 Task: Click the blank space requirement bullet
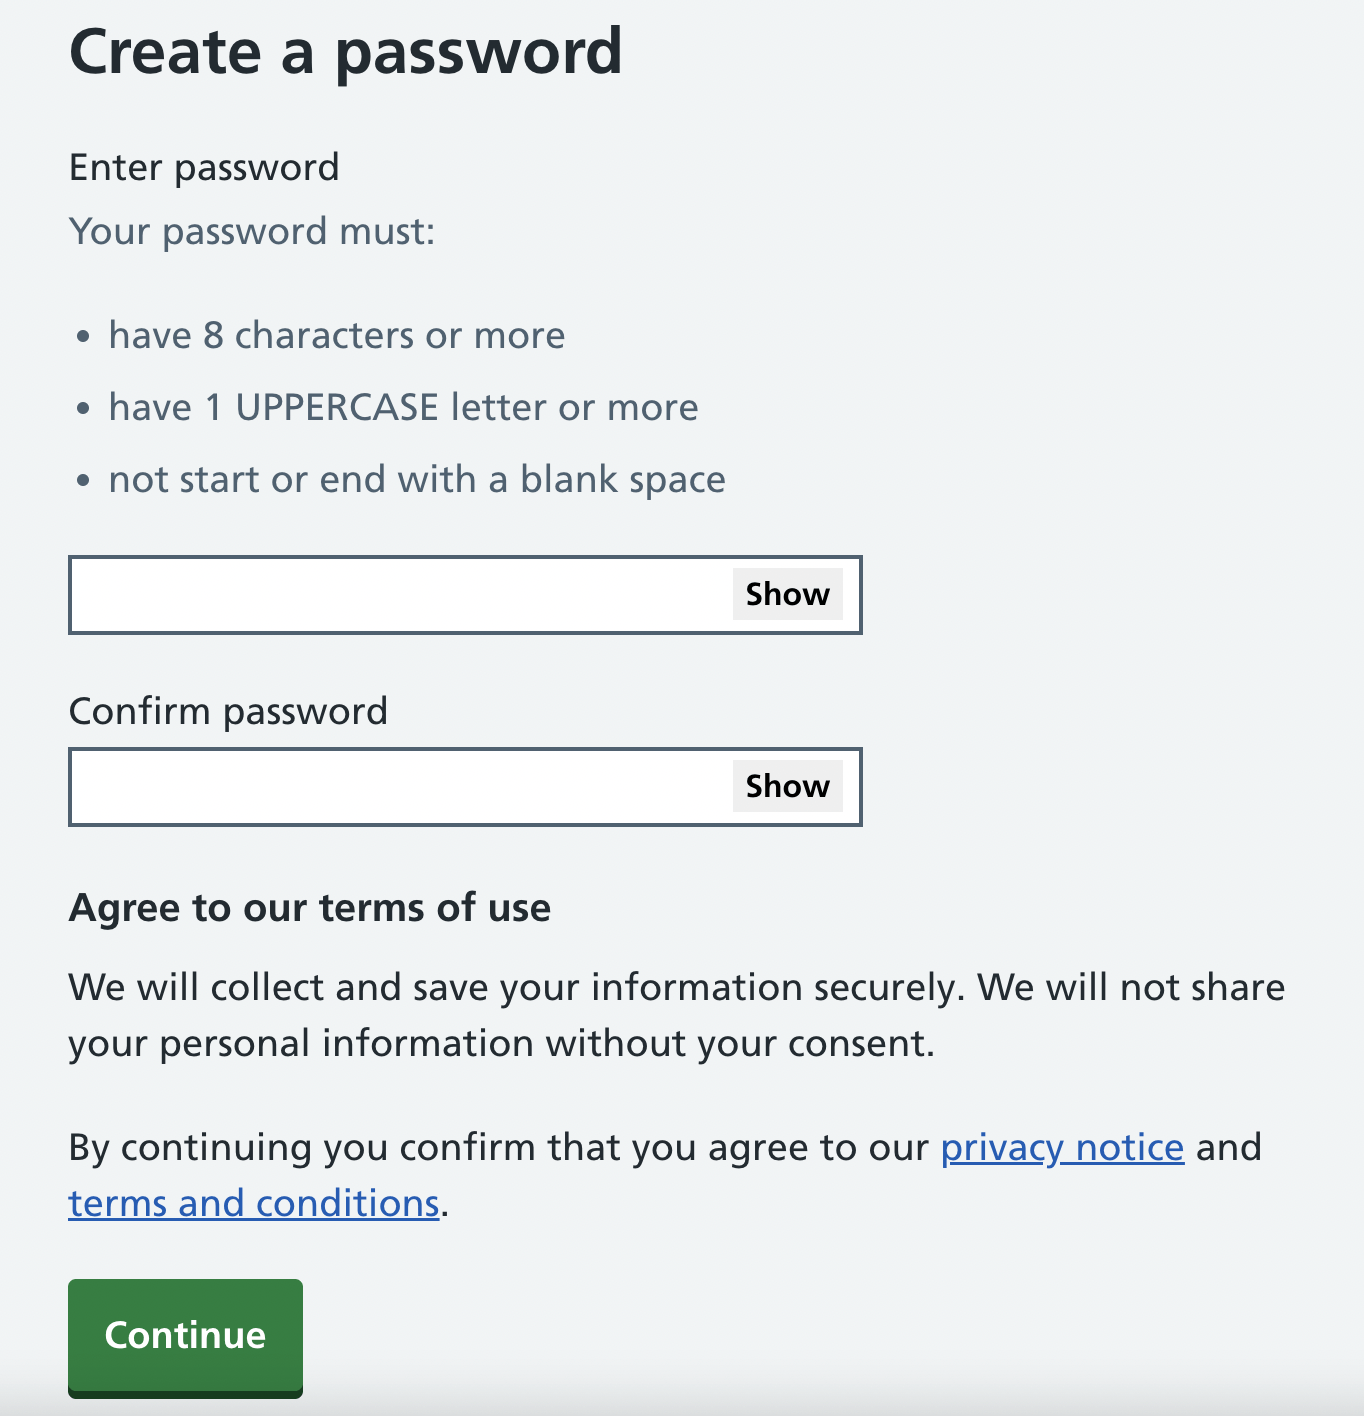(416, 479)
